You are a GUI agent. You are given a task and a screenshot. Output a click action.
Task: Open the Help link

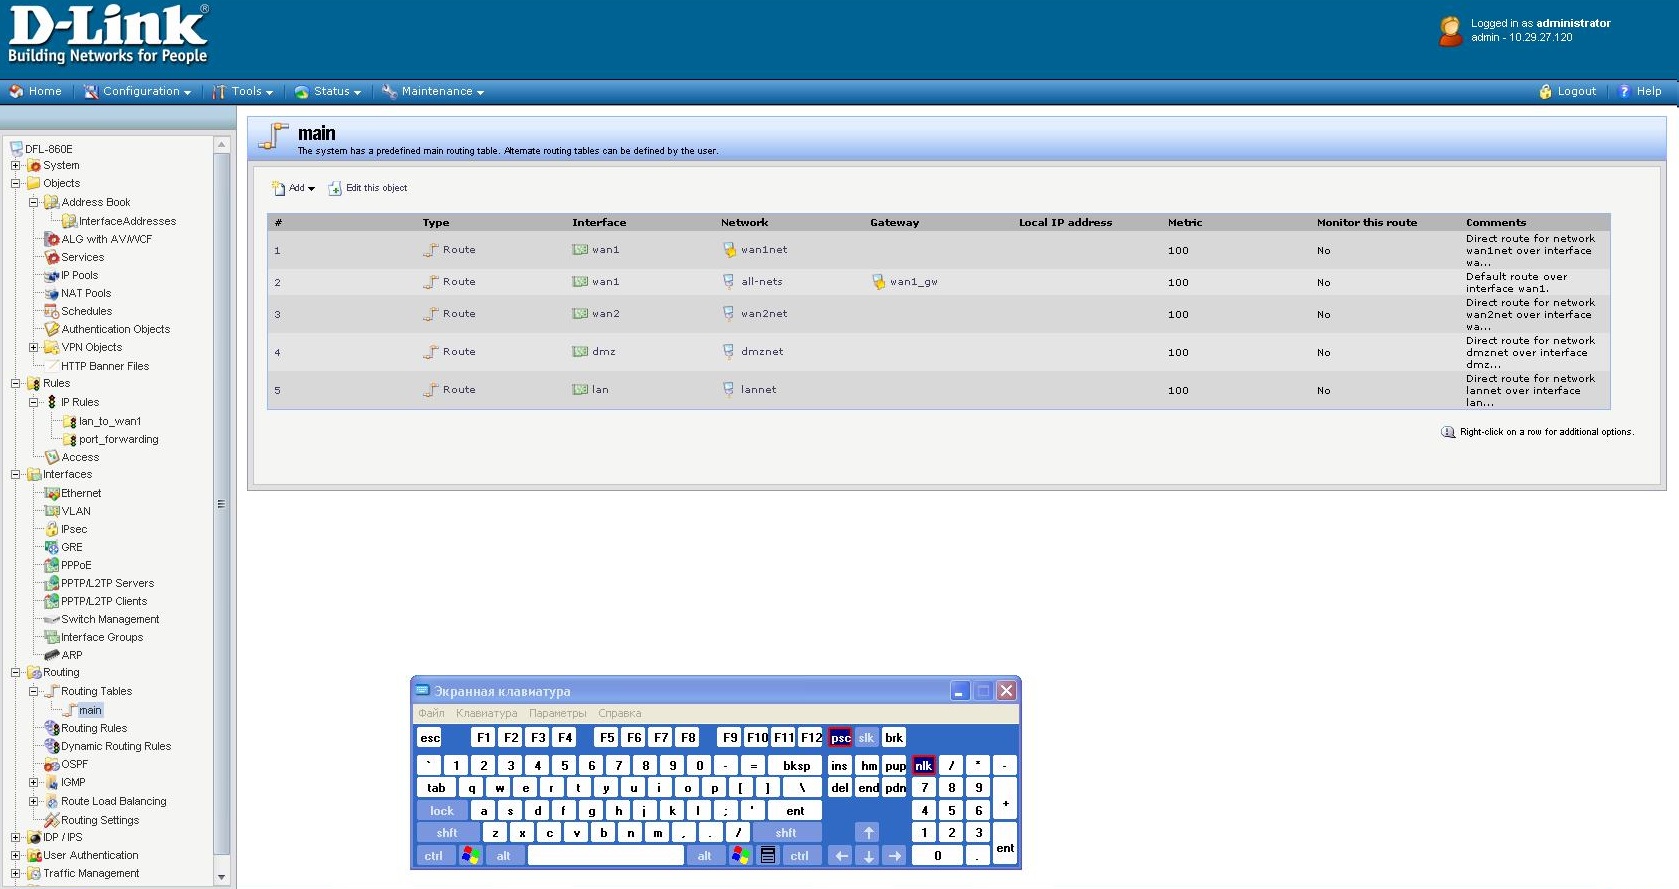click(1641, 91)
